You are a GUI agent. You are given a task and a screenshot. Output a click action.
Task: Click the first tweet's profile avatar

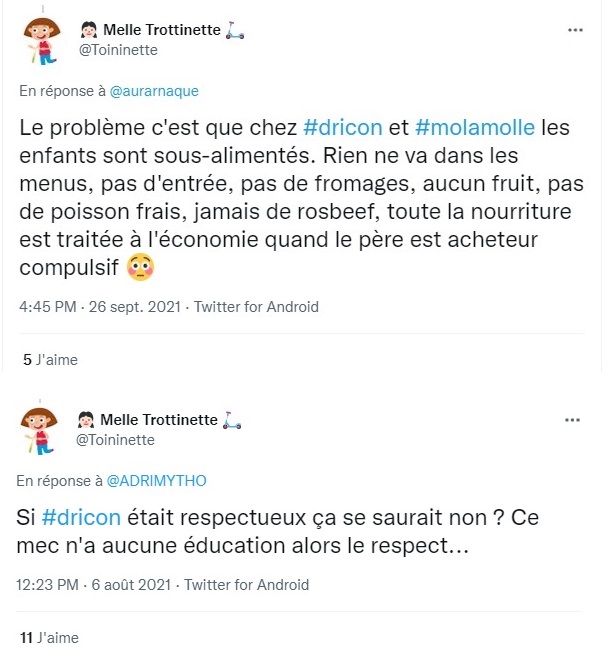point(39,42)
